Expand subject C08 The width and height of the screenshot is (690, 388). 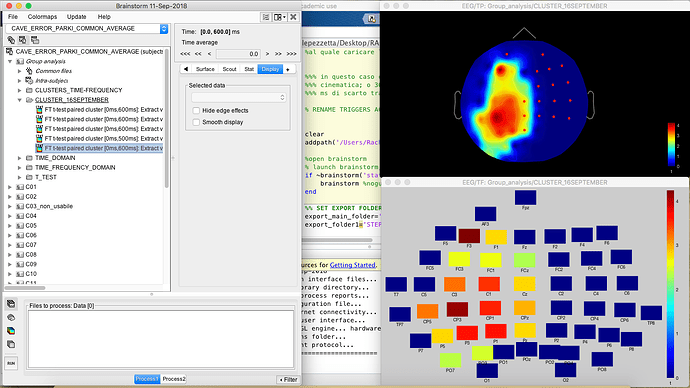click(x=10, y=255)
